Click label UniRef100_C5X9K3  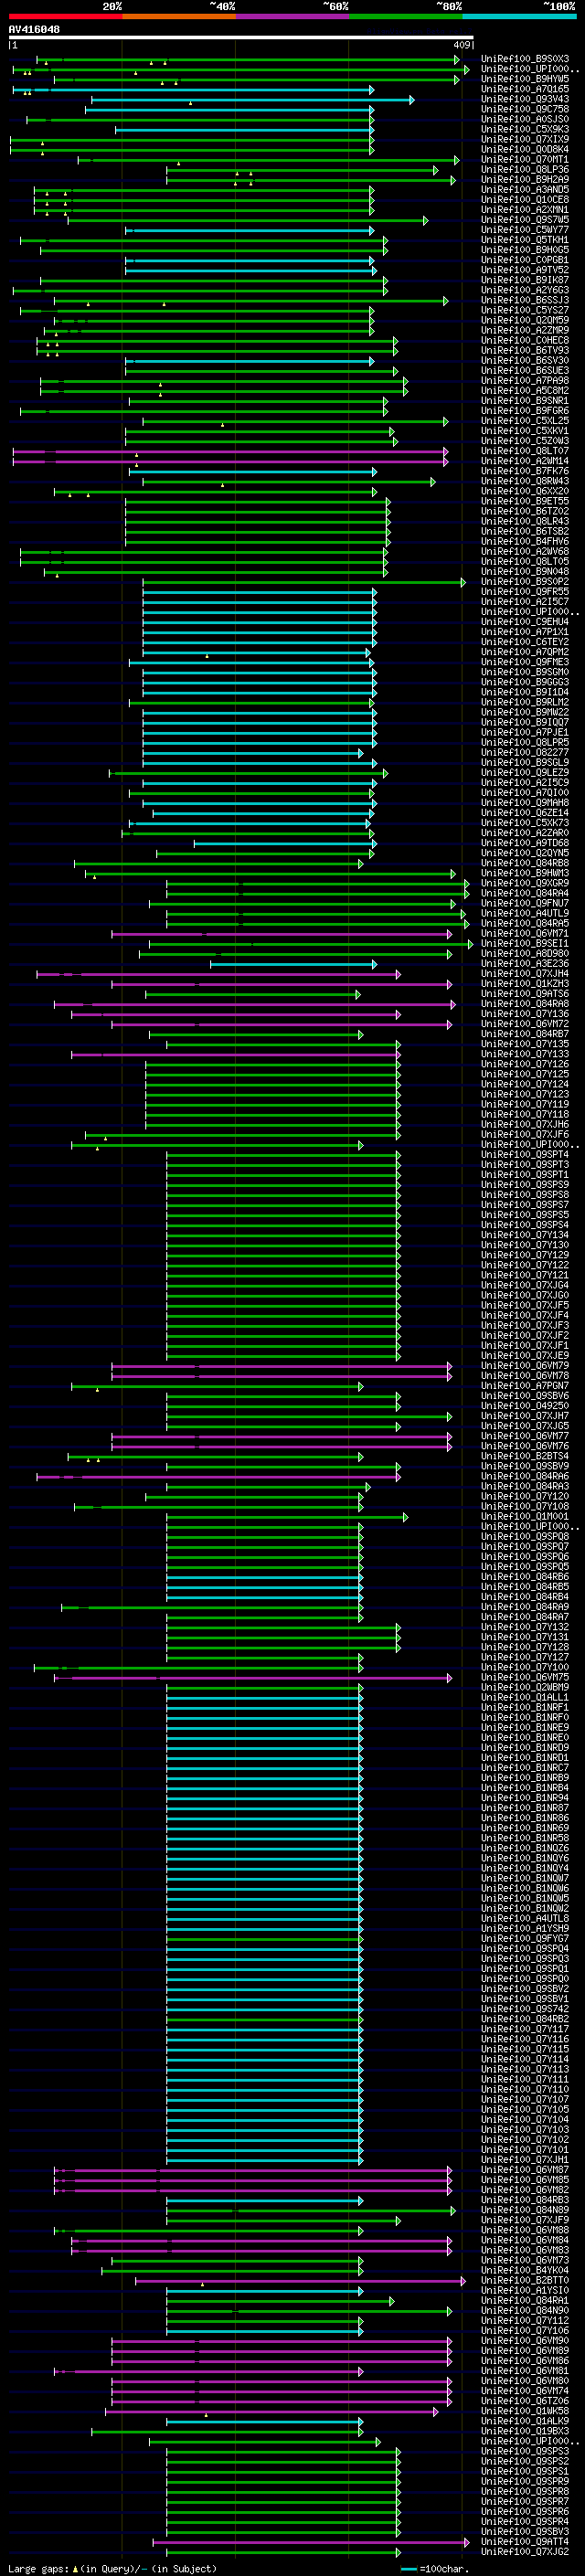tap(525, 129)
